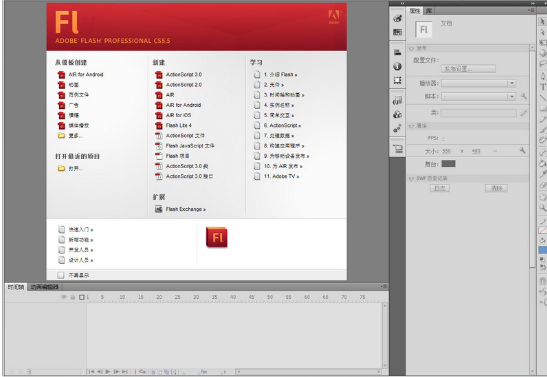
Task: Open the Components panel icon in dock
Action: [x=397, y=114]
